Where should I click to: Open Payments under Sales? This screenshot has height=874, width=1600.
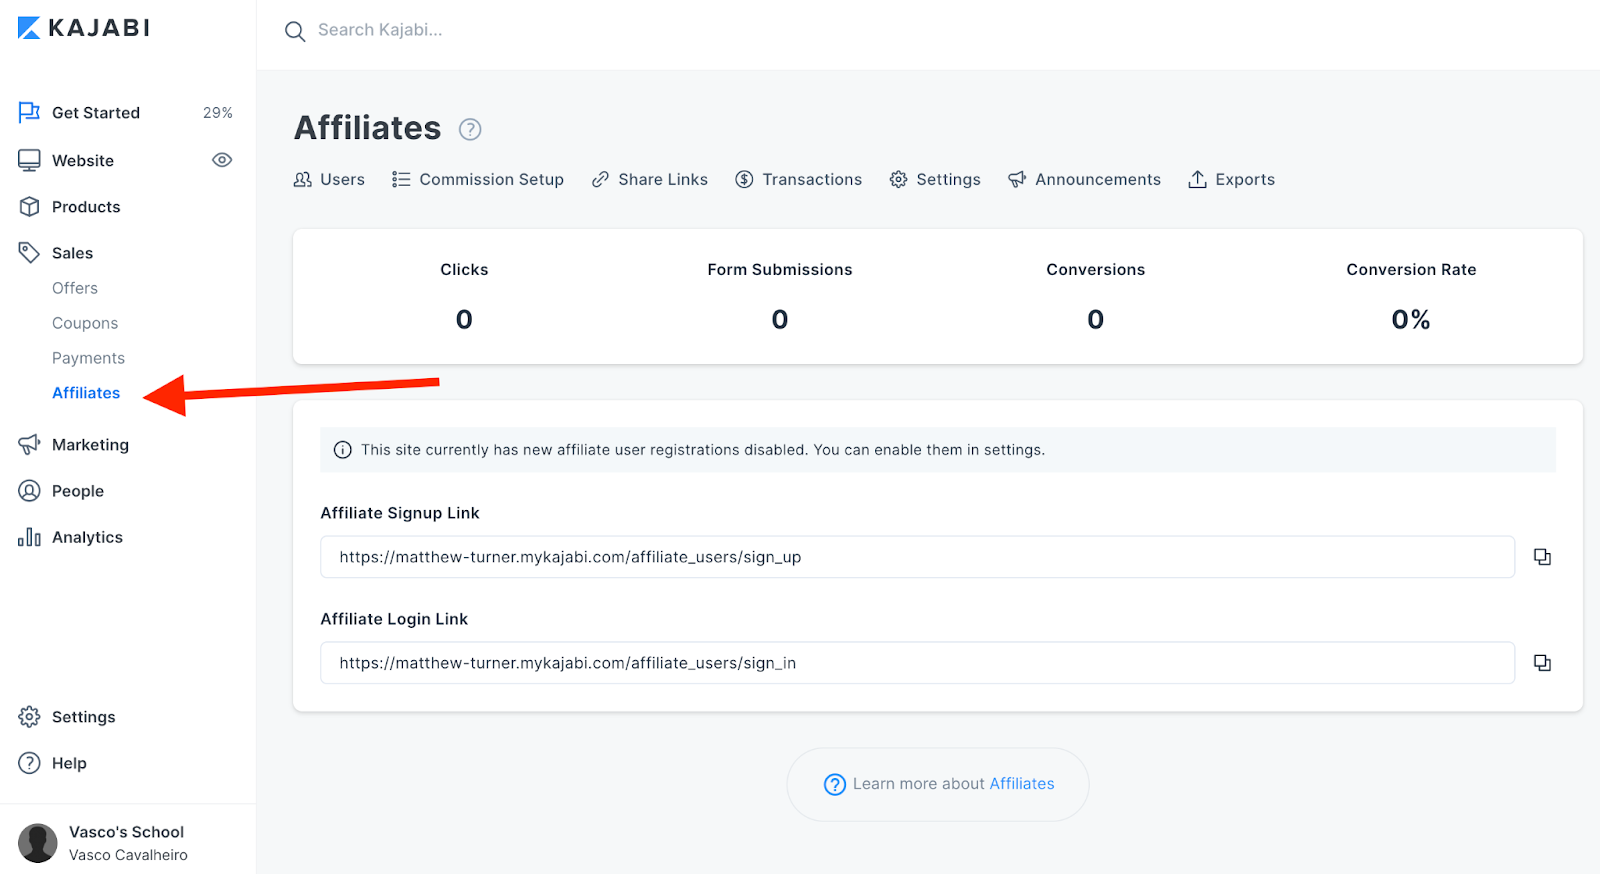tap(88, 358)
